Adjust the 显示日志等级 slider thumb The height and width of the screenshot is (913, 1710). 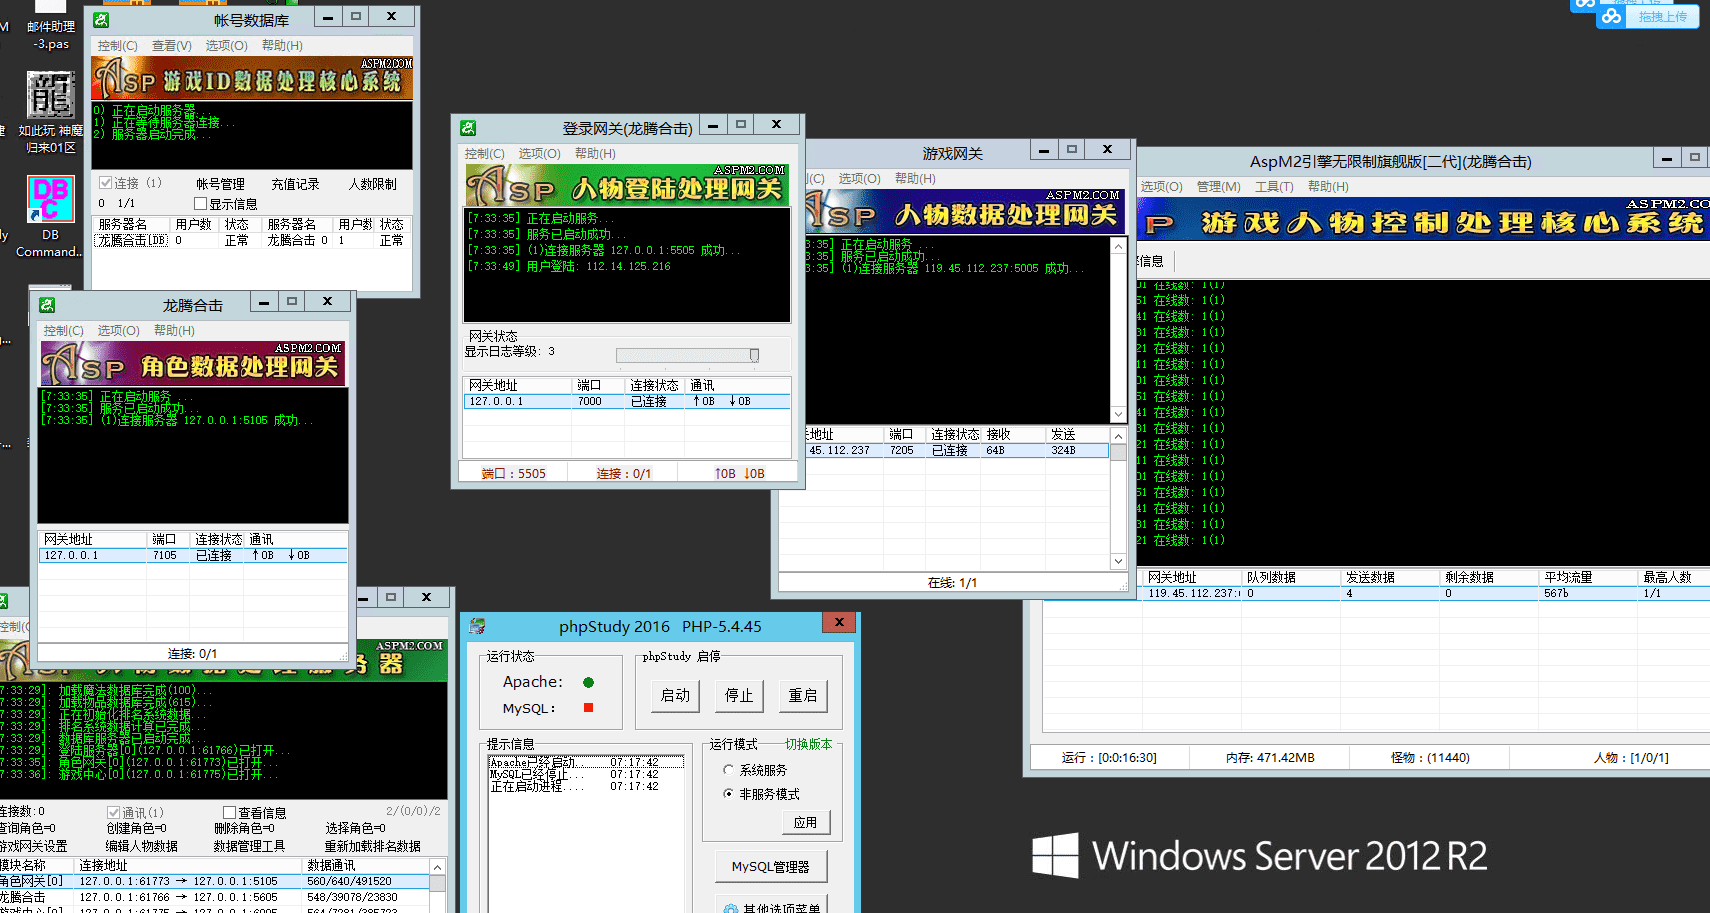[754, 355]
